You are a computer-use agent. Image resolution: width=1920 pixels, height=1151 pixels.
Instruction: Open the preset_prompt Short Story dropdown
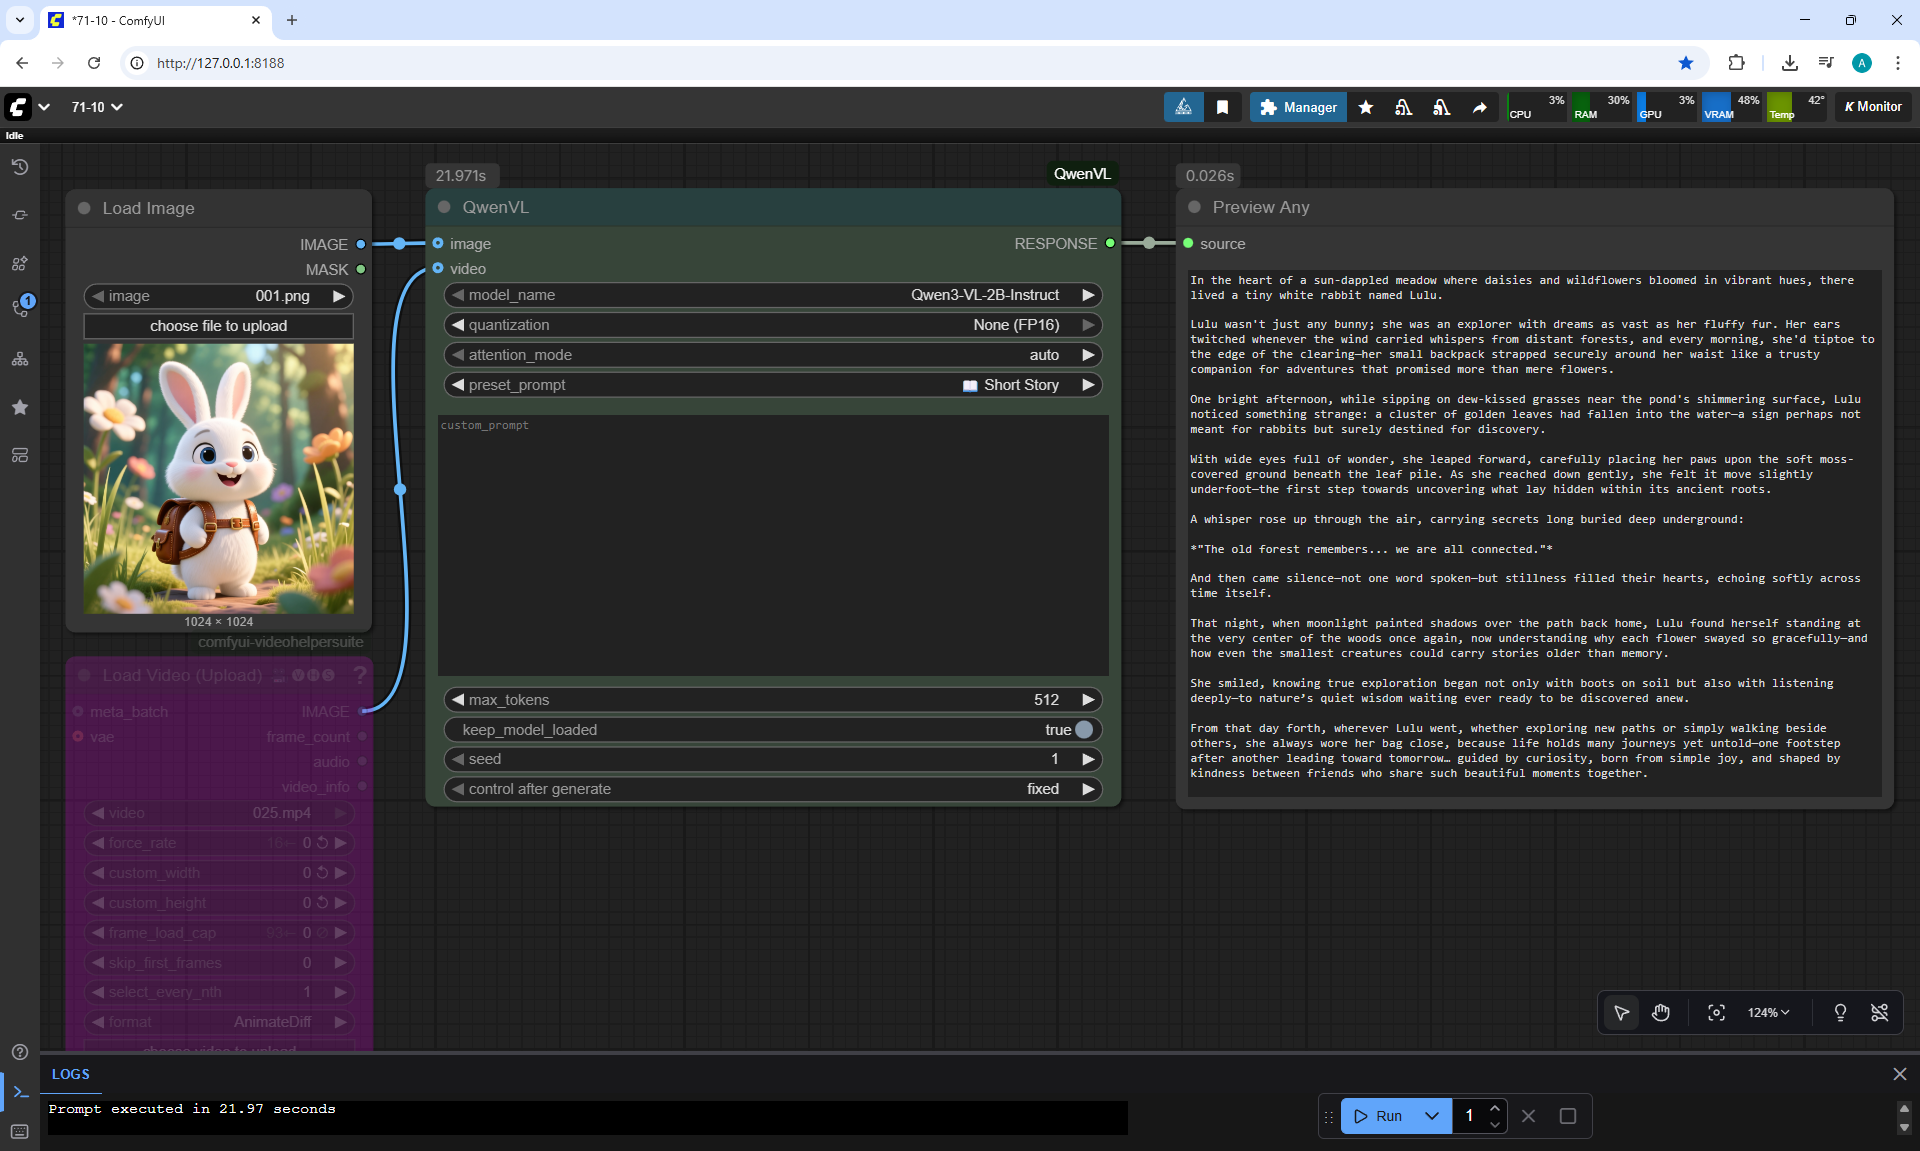[772, 385]
